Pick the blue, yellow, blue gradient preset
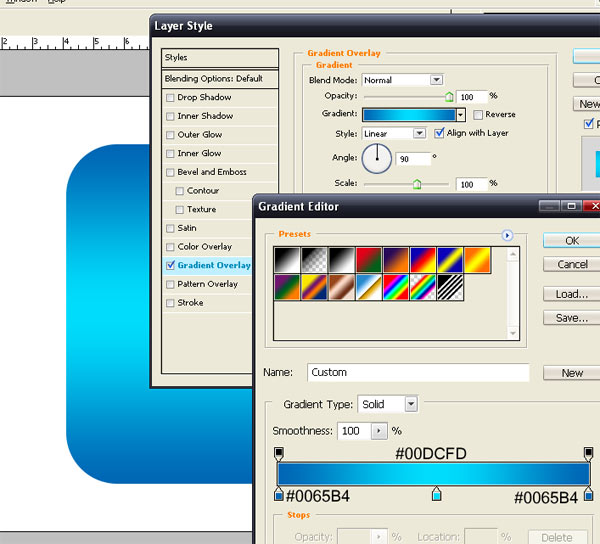The width and height of the screenshot is (600, 544). pyautogui.click(x=450, y=260)
